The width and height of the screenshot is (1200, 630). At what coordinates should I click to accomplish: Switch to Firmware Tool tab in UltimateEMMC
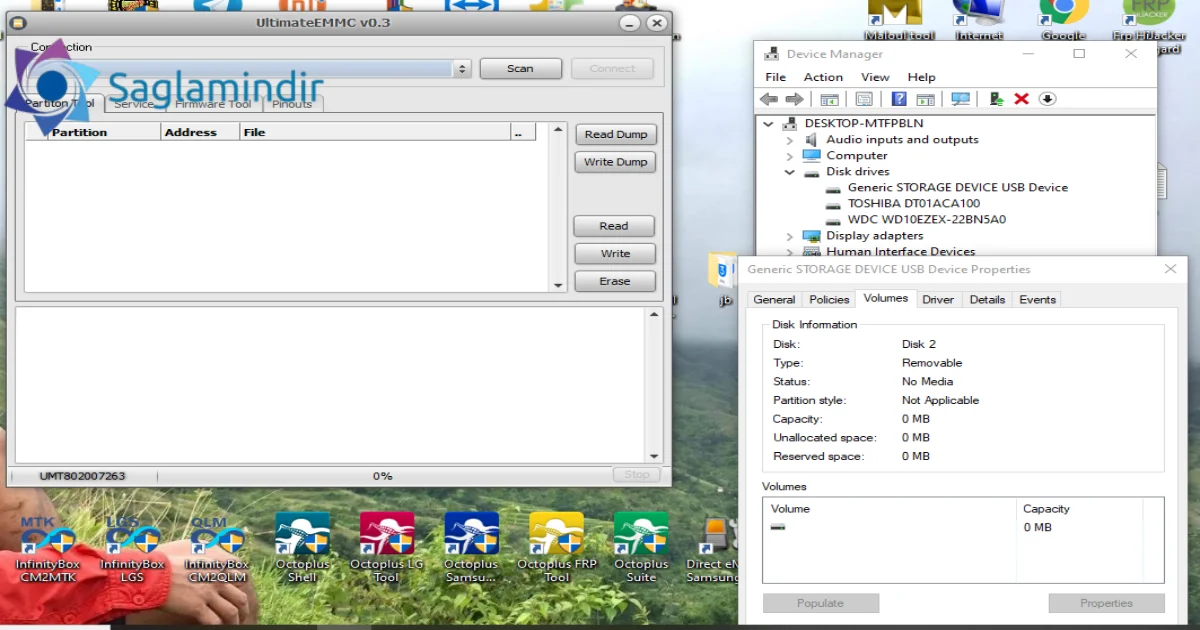(213, 104)
